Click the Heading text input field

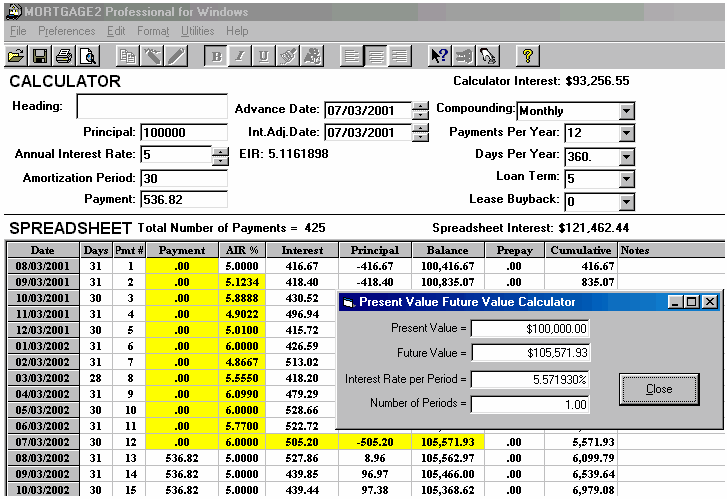coord(152,106)
